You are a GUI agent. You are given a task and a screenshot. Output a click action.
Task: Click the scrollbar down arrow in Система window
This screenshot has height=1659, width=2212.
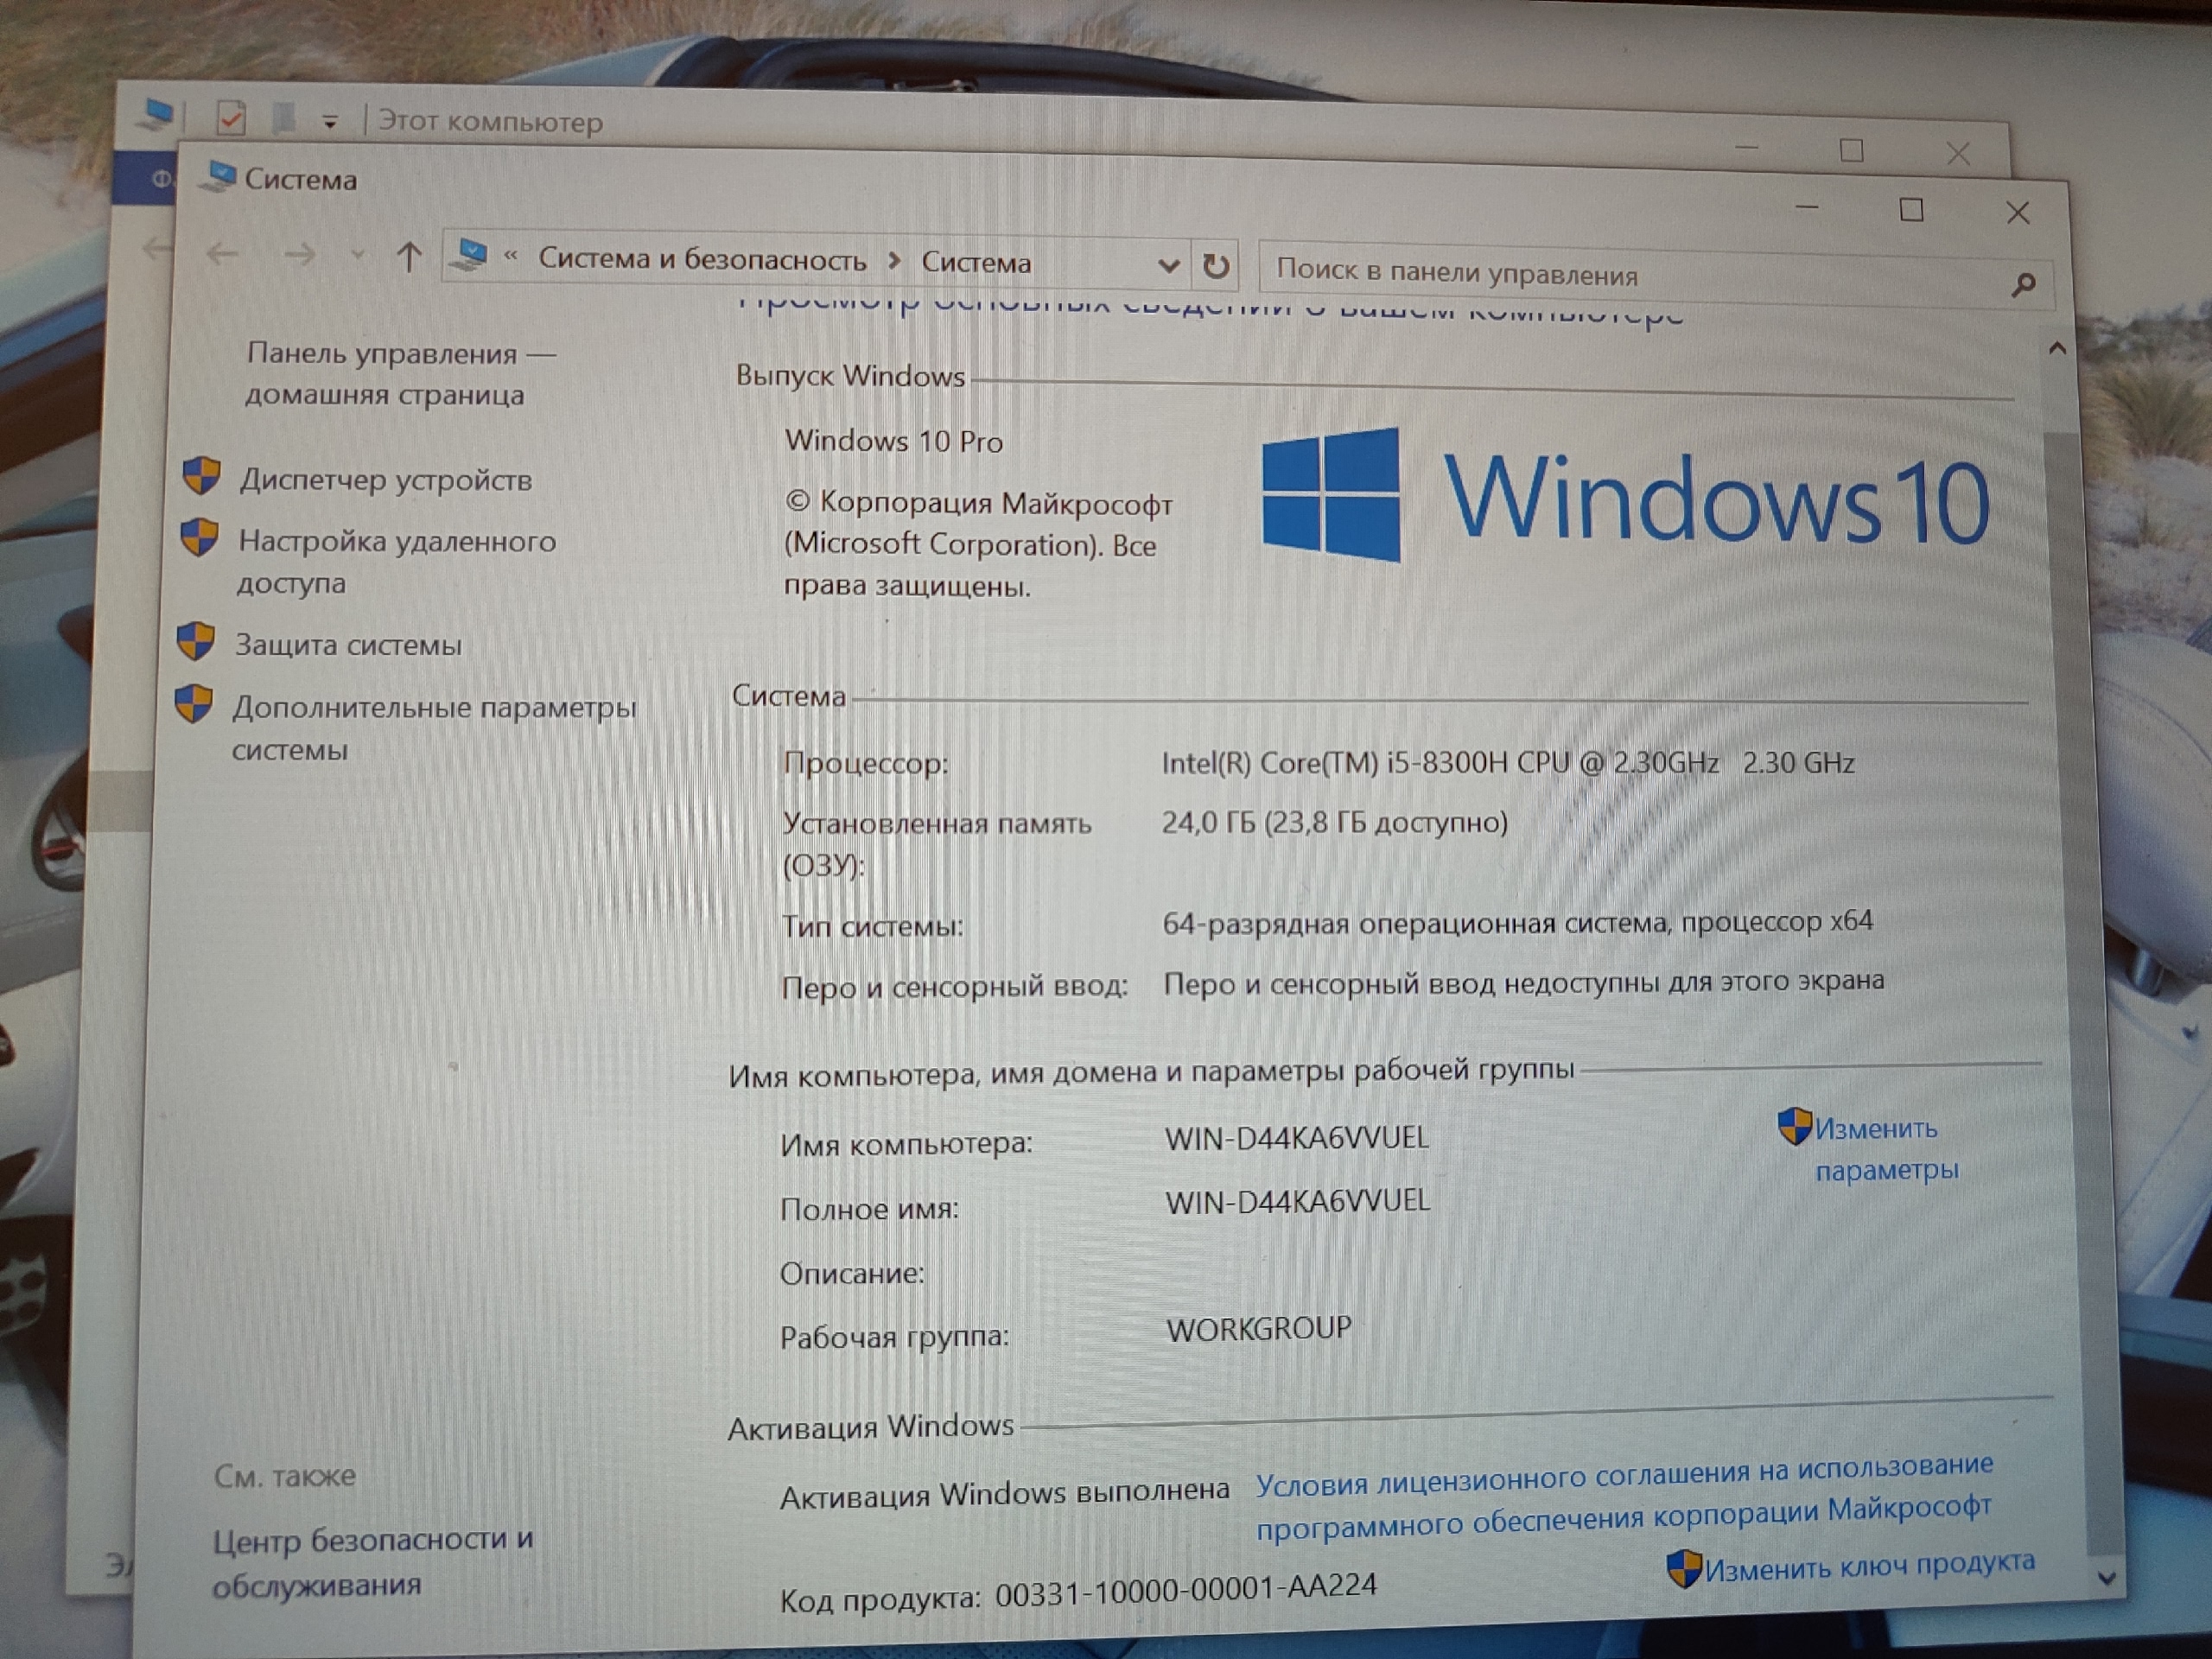point(2106,1578)
